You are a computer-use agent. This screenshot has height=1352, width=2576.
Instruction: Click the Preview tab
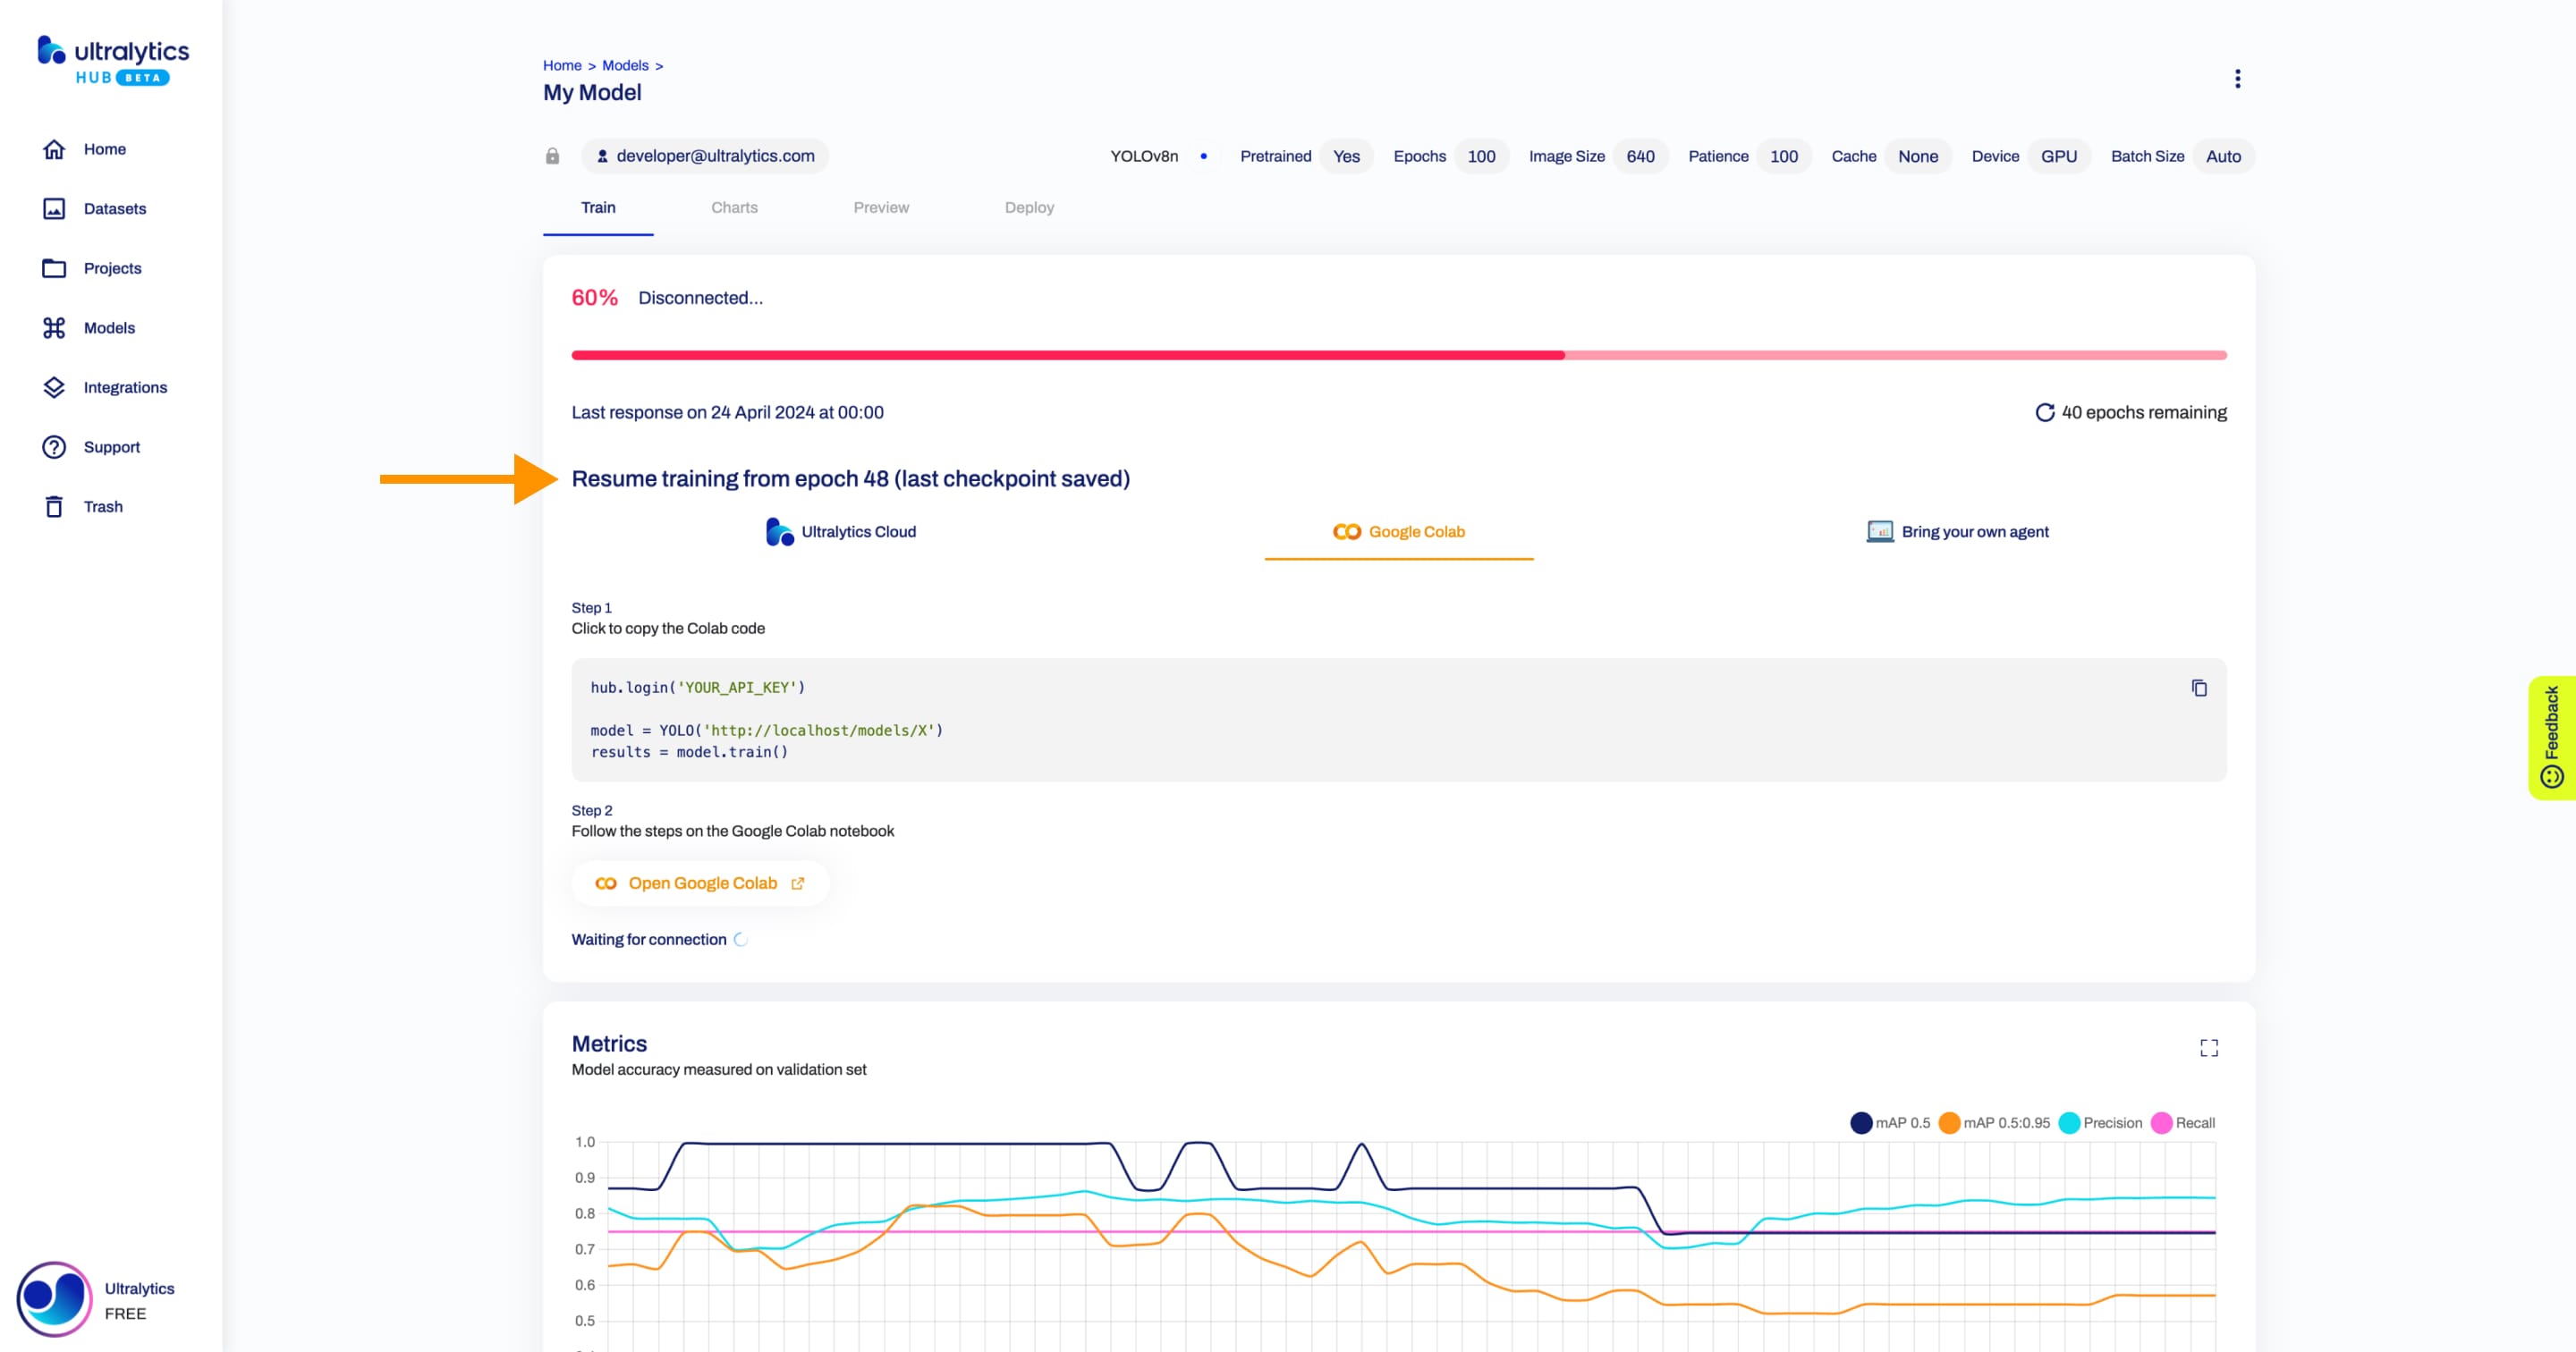click(879, 207)
